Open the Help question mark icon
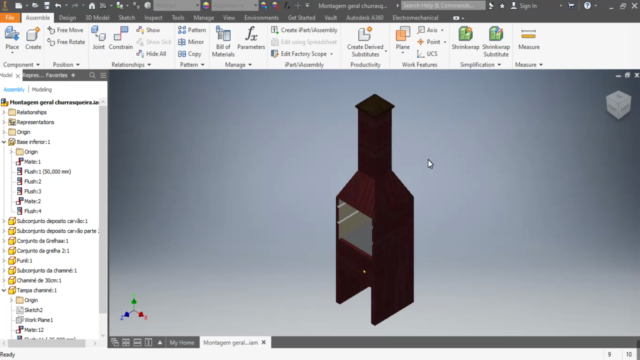640x360 pixels. pyautogui.click(x=587, y=6)
